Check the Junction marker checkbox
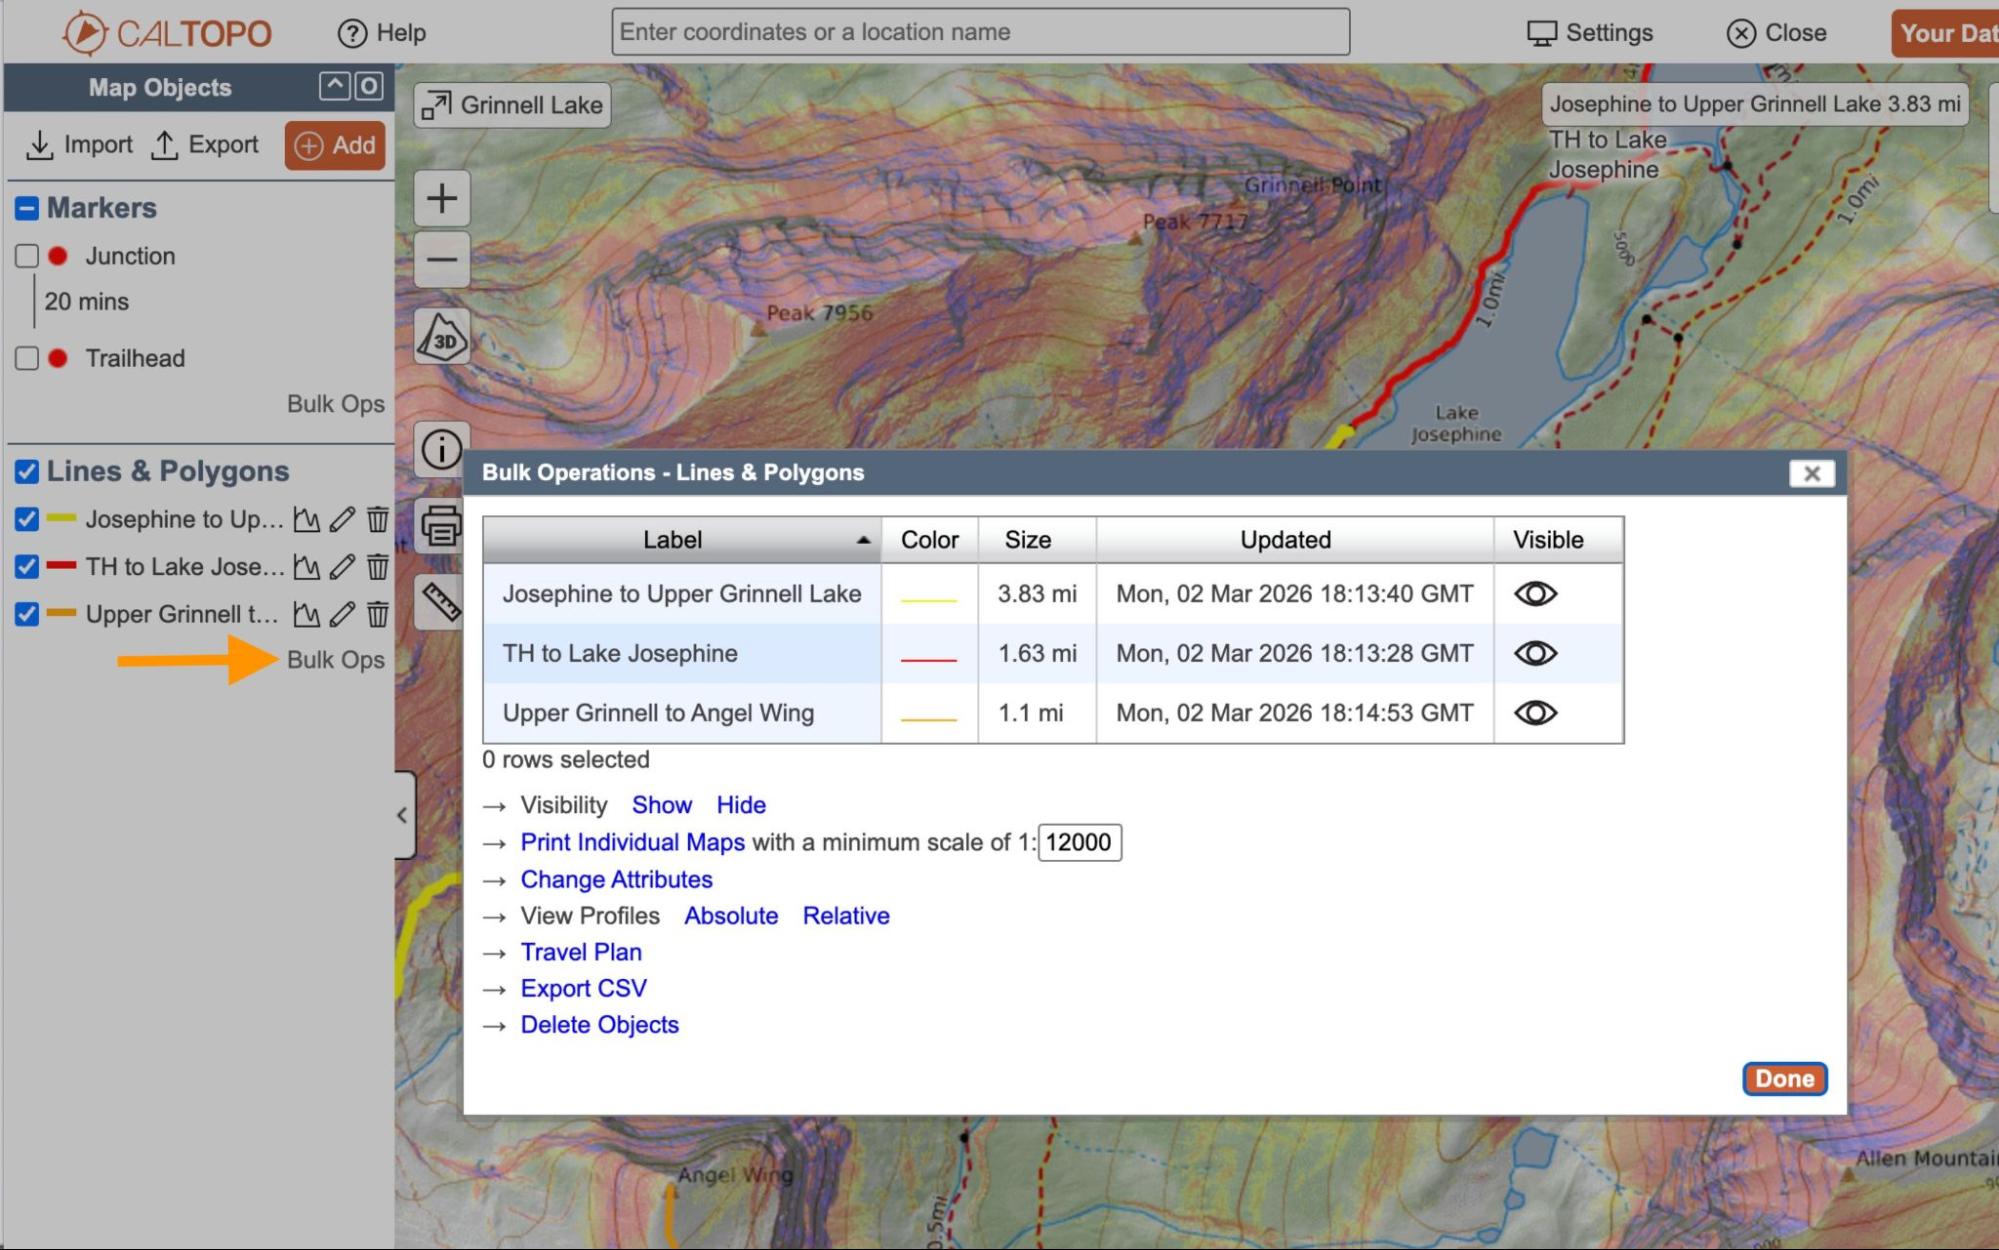This screenshot has height=1250, width=1999. tap(27, 256)
